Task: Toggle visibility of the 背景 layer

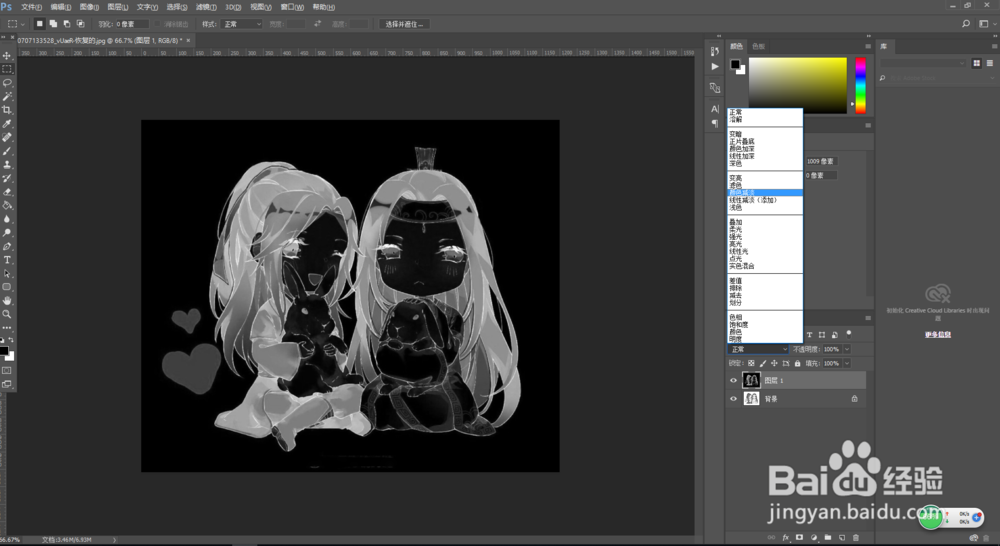Action: click(x=733, y=398)
